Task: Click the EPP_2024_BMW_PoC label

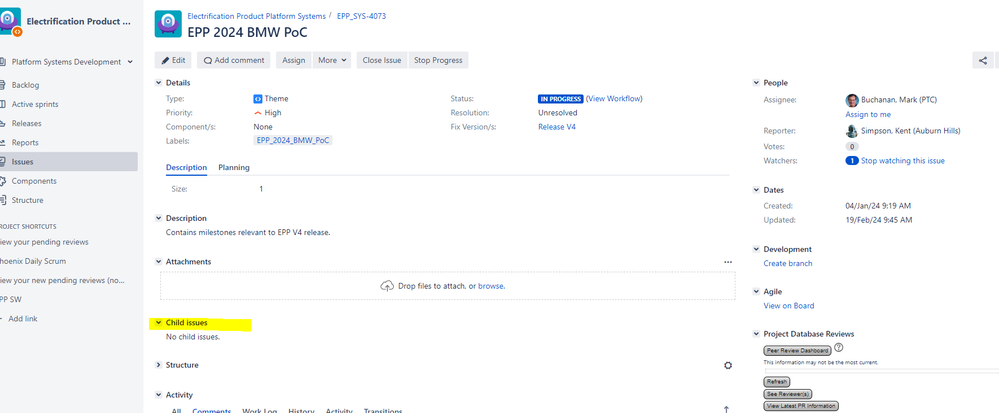Action: click(x=293, y=140)
